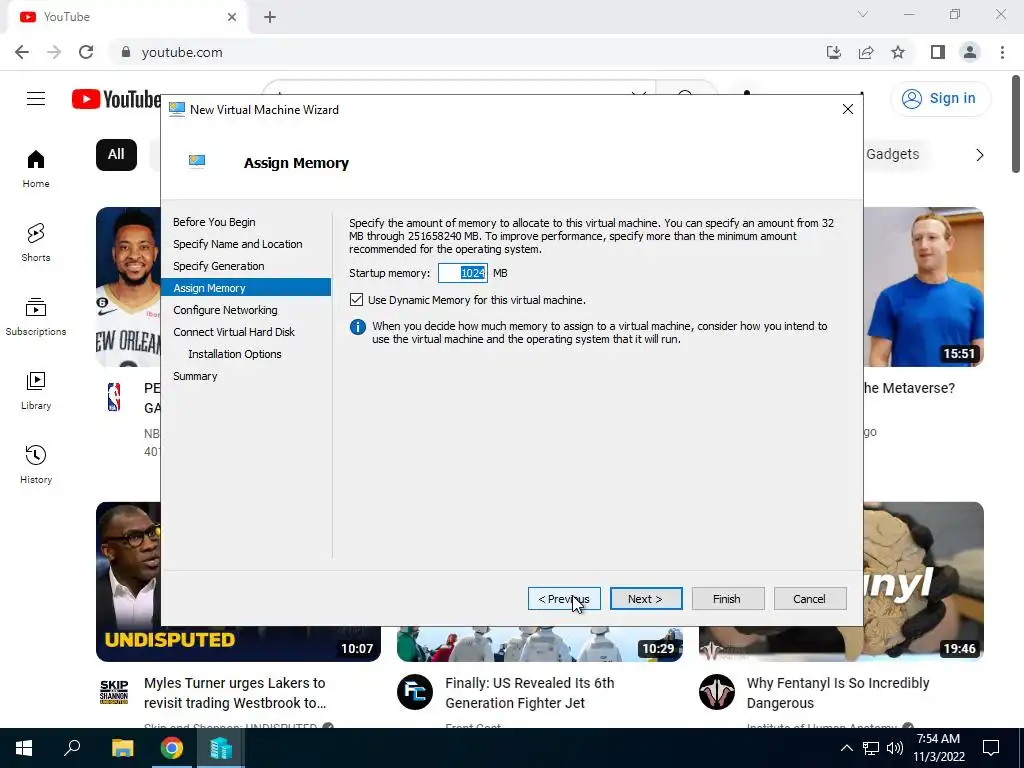Toggle Chrome side panel
Image resolution: width=1024 pixels, height=768 pixels.
[x=938, y=52]
